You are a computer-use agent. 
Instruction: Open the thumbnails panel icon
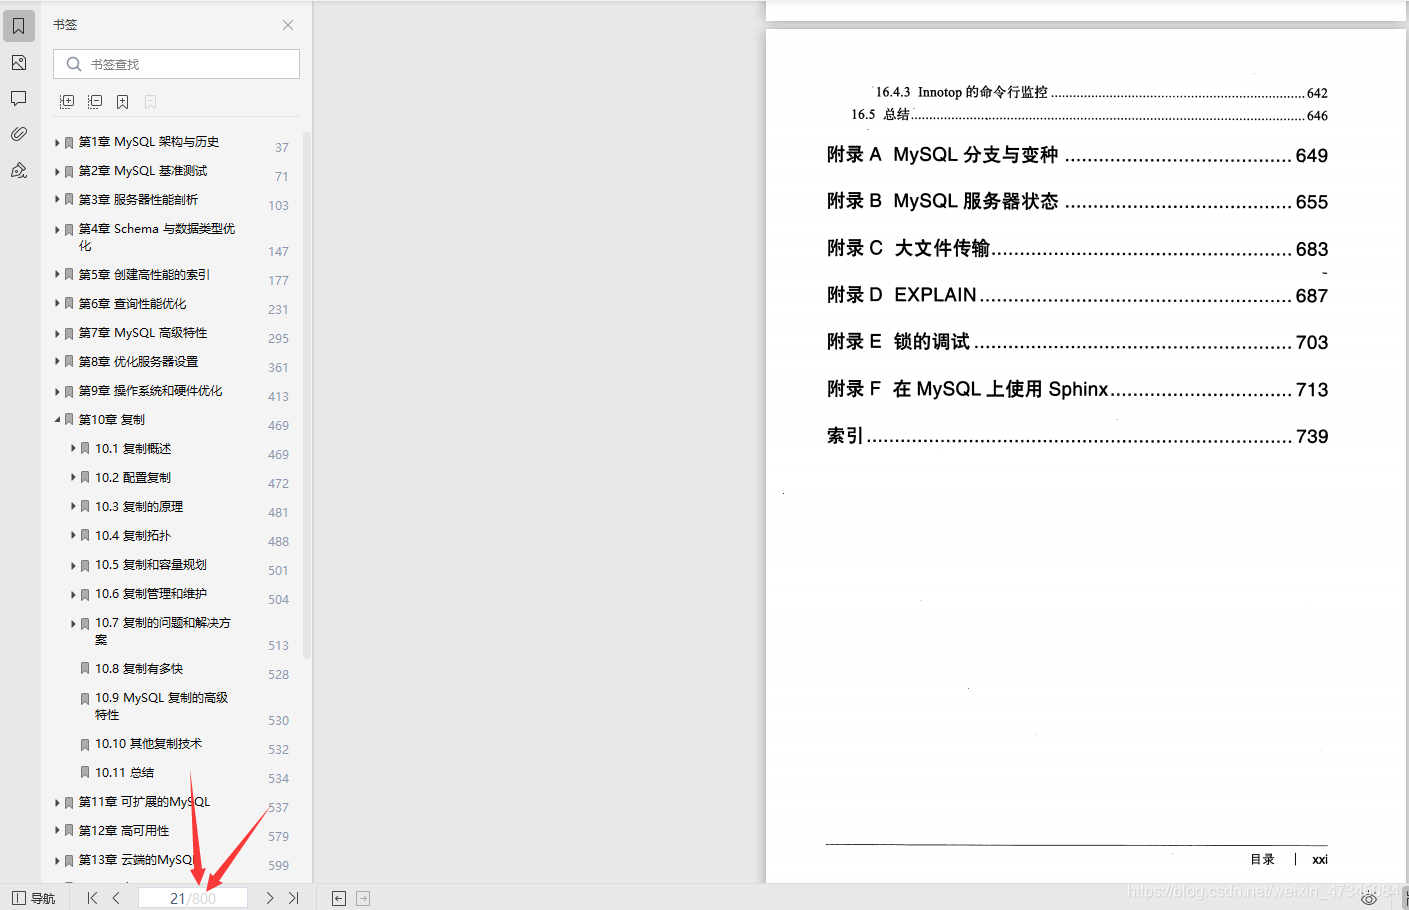[19, 63]
